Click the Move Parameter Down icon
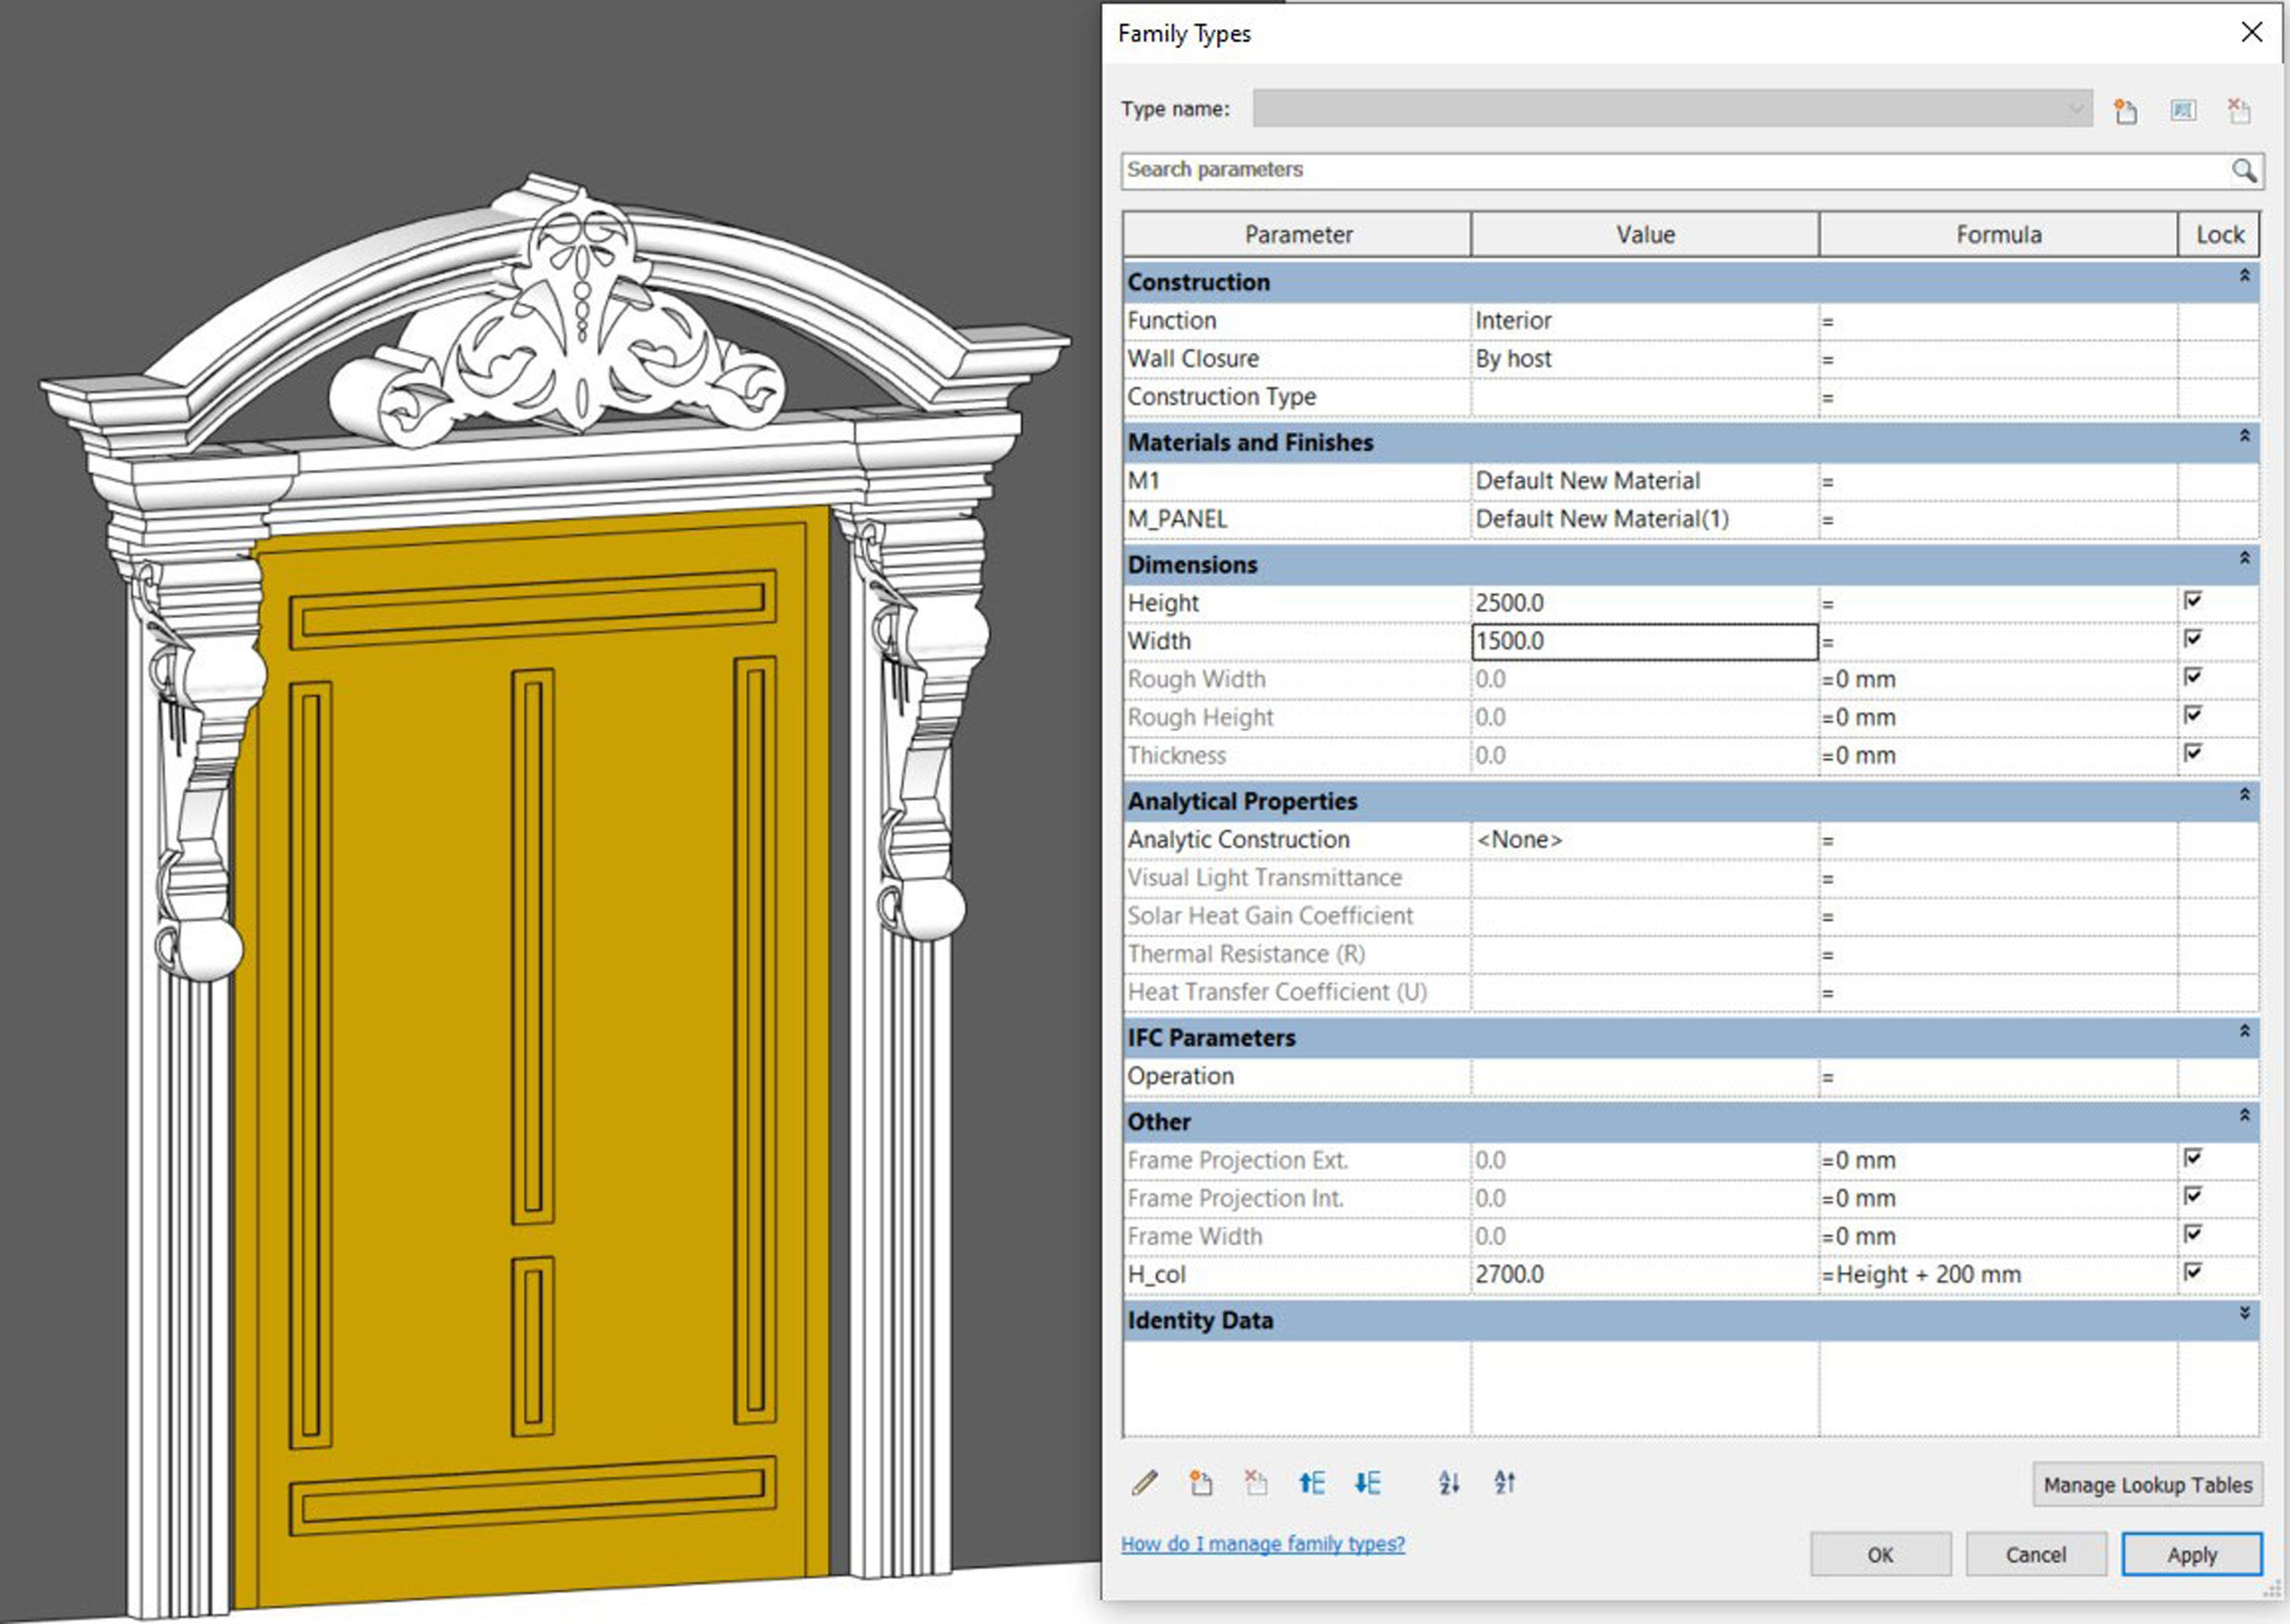 pyautogui.click(x=1367, y=1483)
